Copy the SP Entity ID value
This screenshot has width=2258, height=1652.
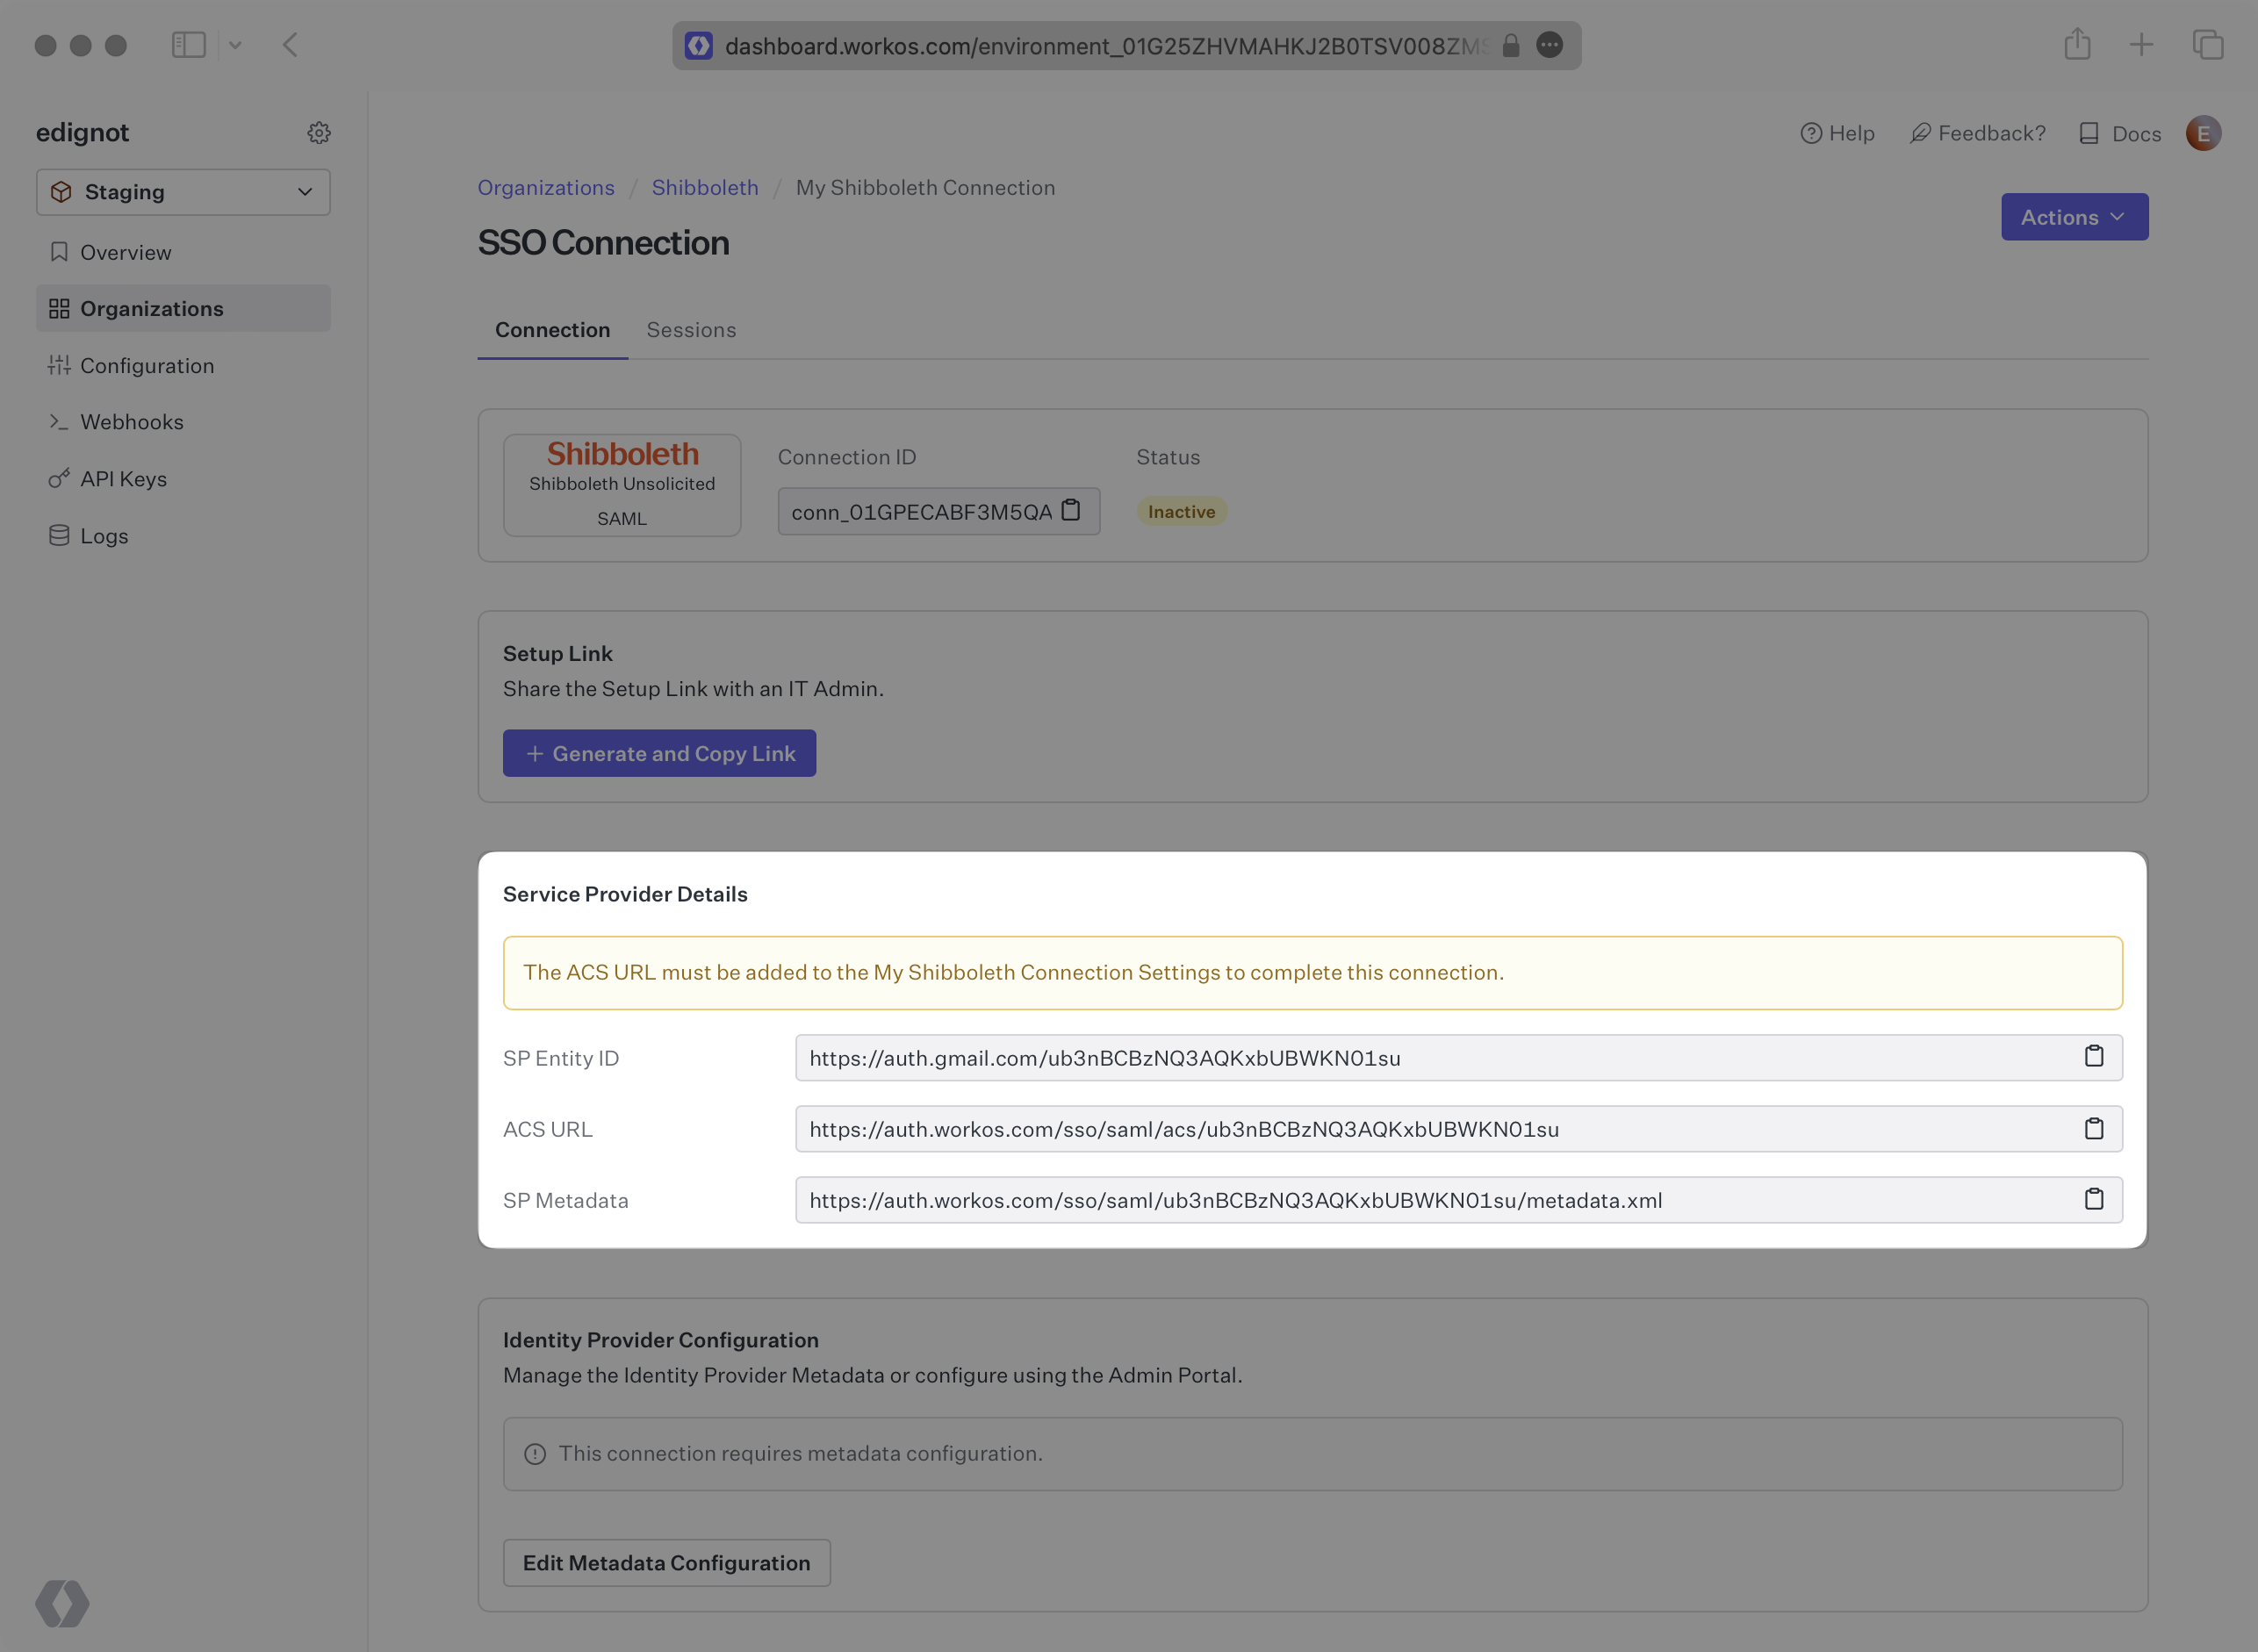[x=2094, y=1057]
